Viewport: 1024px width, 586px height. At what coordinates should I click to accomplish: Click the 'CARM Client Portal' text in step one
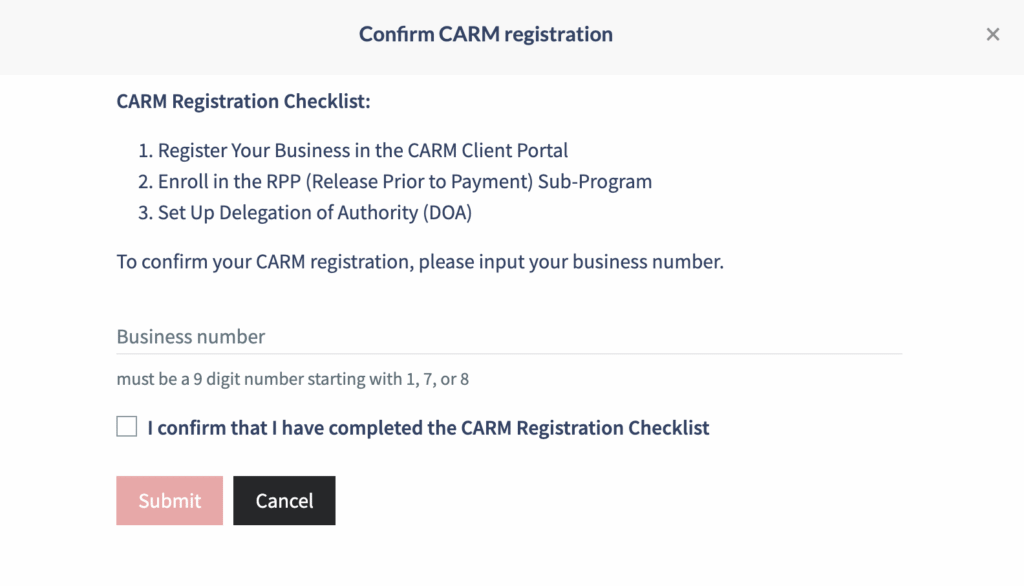pos(487,151)
